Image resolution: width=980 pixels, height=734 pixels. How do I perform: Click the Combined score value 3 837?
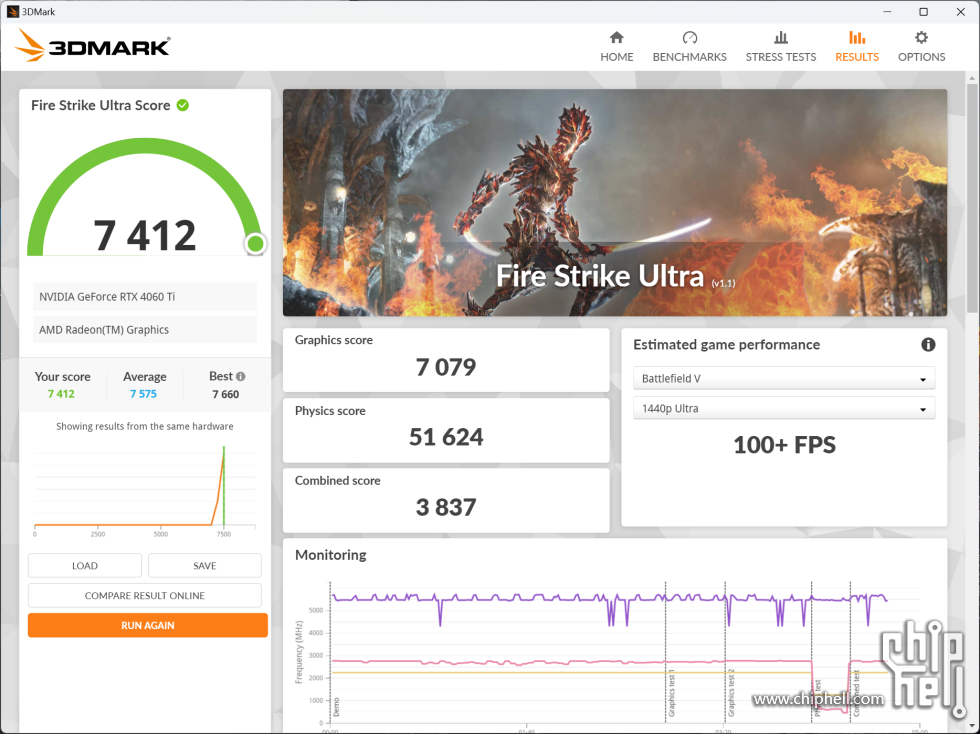[446, 507]
